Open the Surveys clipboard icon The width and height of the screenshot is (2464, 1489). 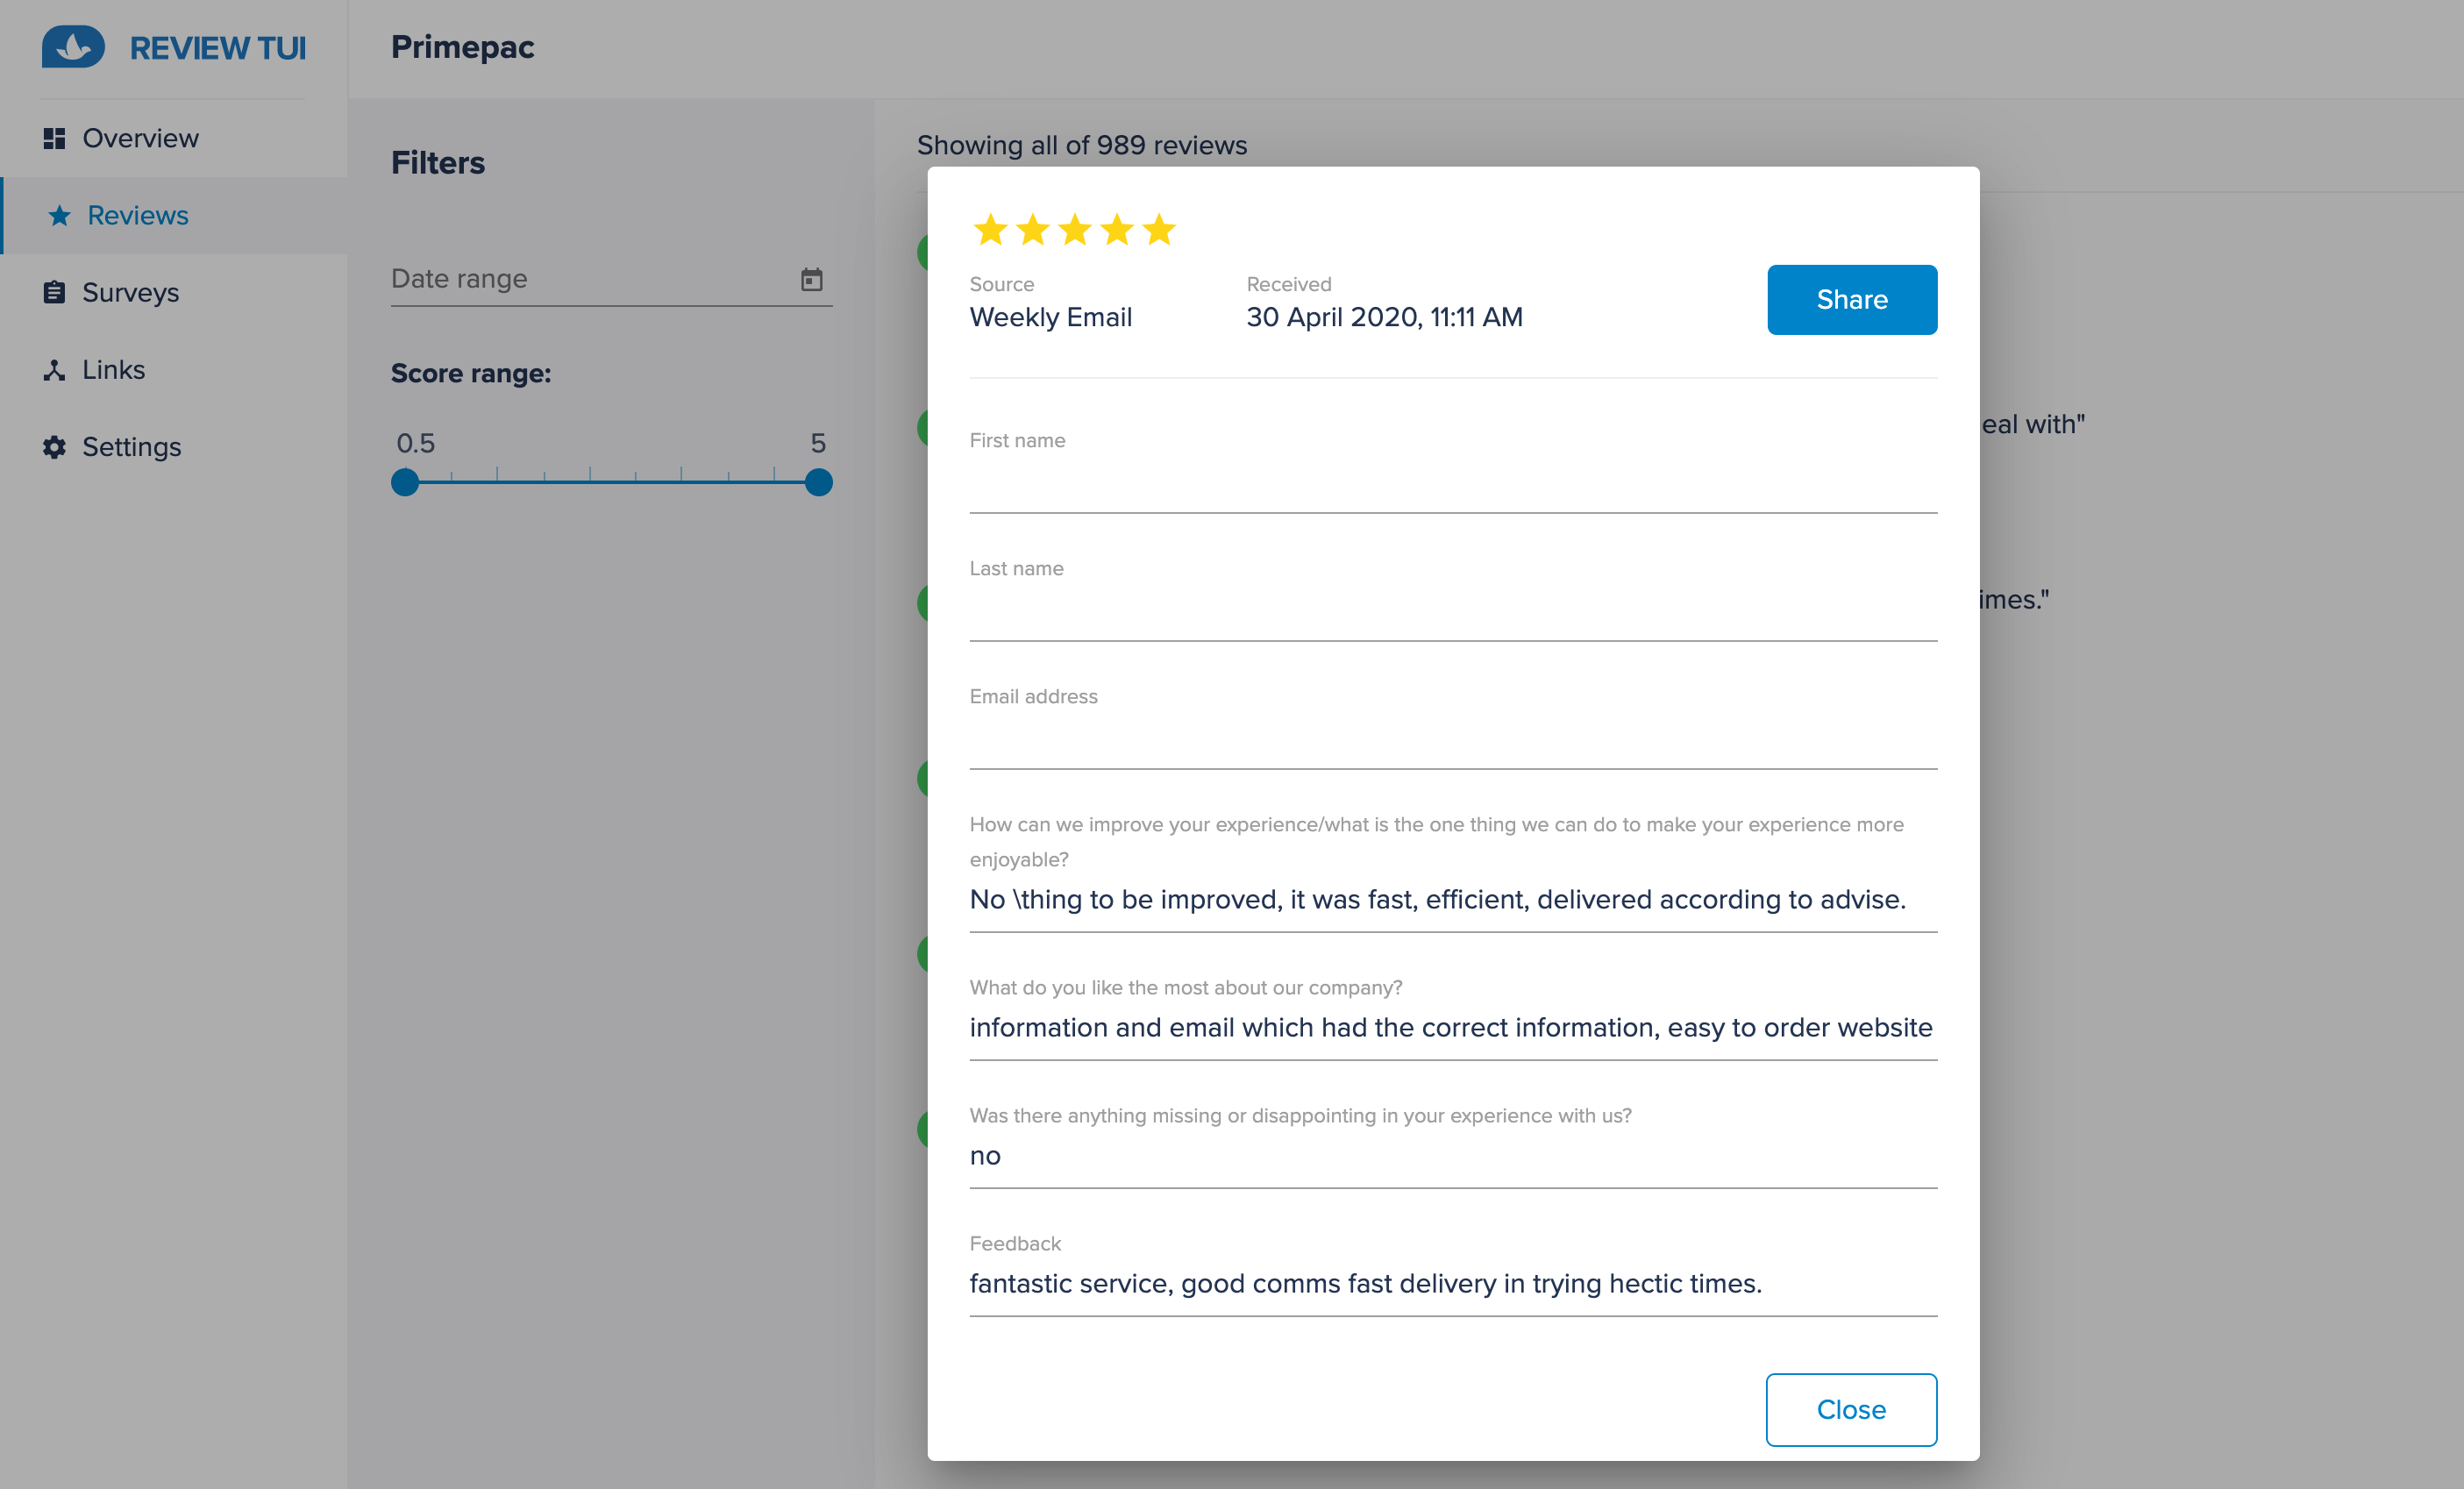pos(54,292)
